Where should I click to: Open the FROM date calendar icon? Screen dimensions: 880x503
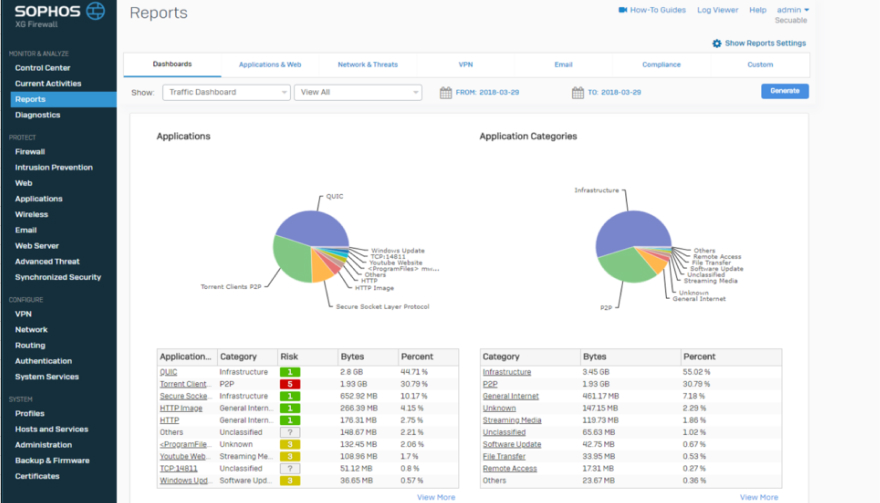(x=446, y=92)
